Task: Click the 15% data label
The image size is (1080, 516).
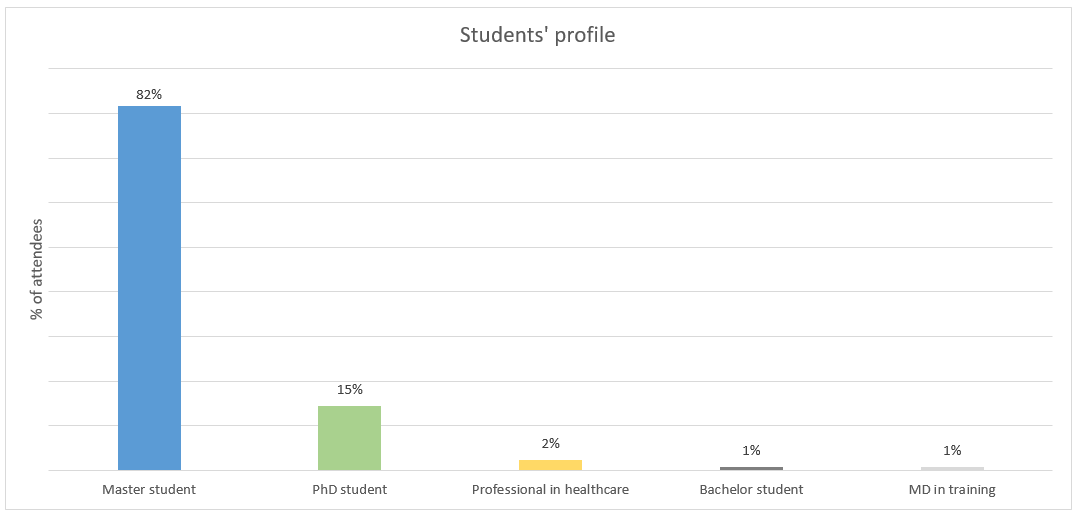Action: point(349,390)
